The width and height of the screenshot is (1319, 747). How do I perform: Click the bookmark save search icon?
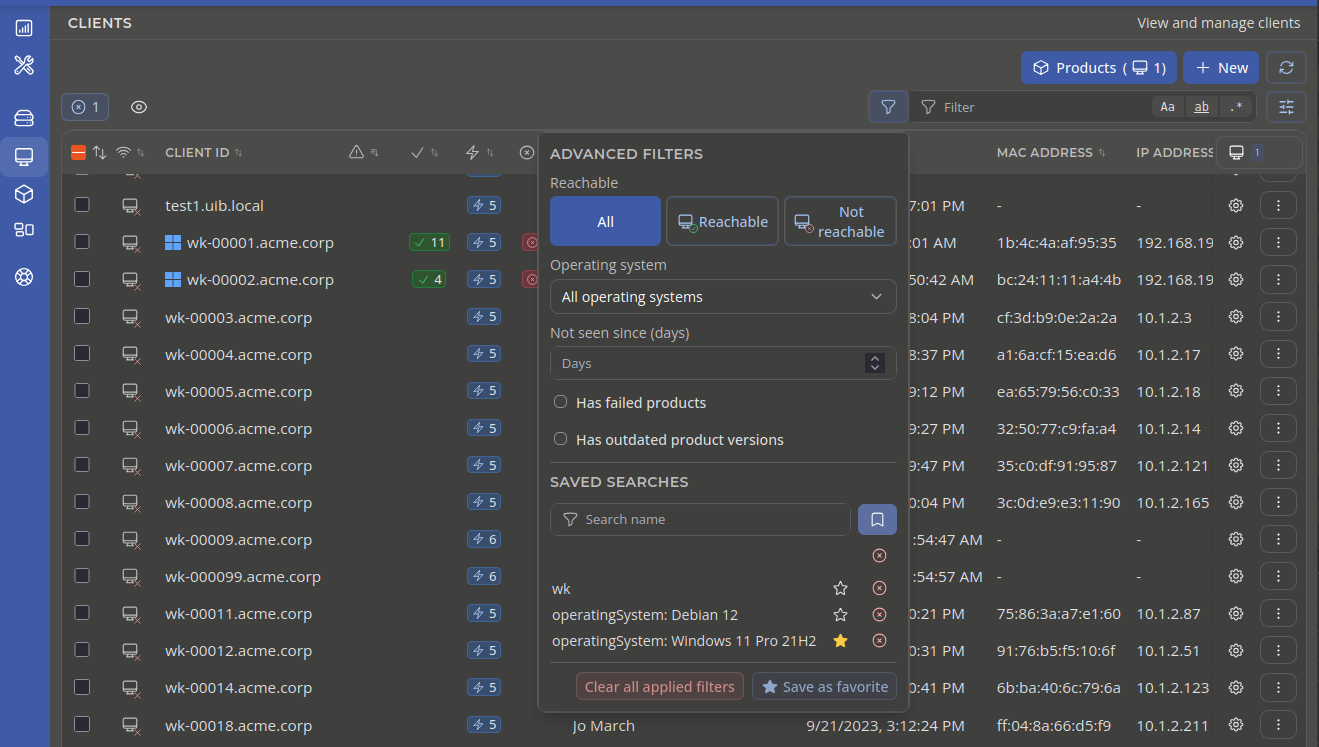(877, 519)
